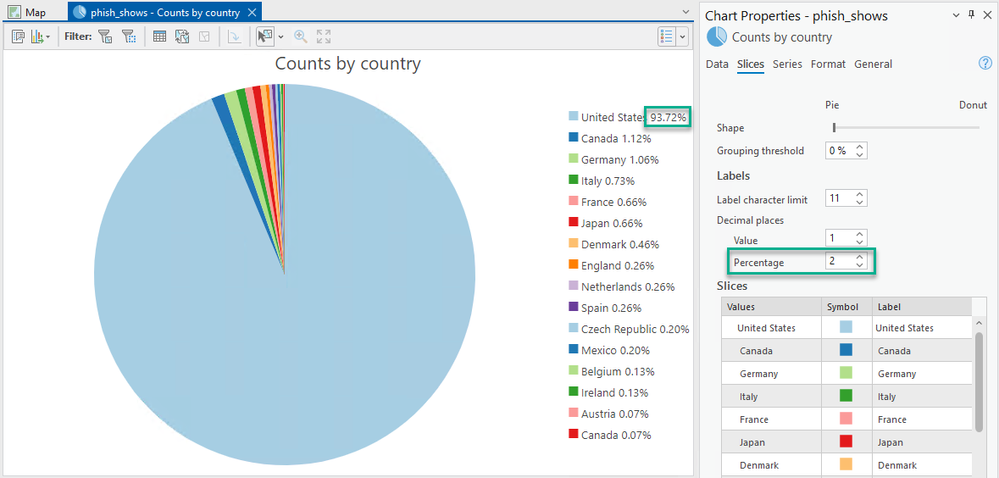
Task: Go to the General tab
Action: pos(873,64)
